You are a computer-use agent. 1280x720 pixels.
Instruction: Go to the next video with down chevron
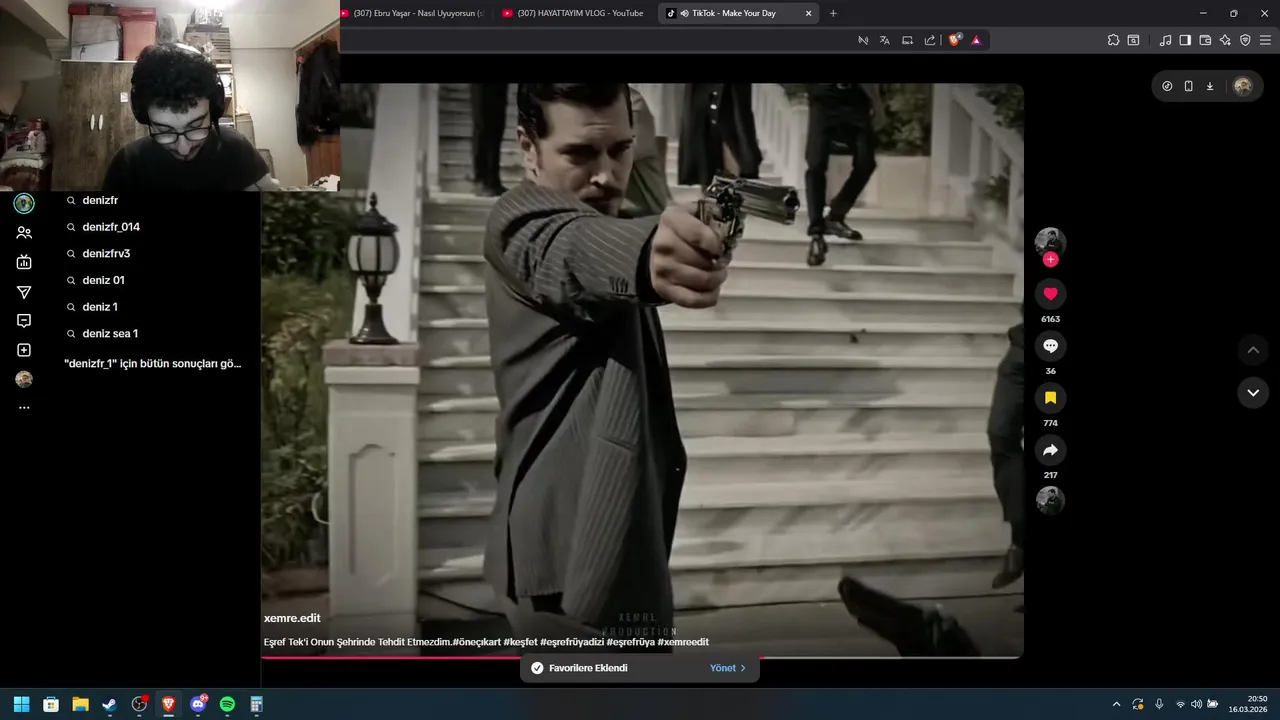coord(1253,393)
